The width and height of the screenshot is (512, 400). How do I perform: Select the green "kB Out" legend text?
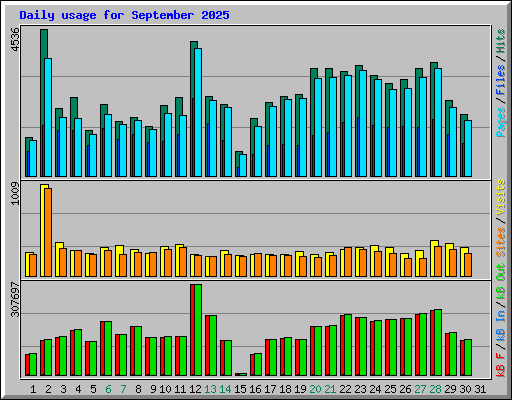pos(501,281)
